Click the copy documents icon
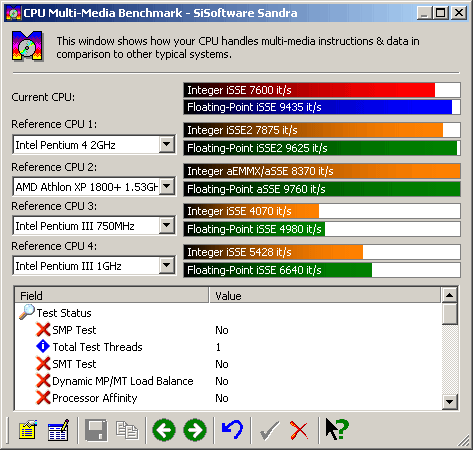Screen dimensions: 473x450 click(127, 430)
